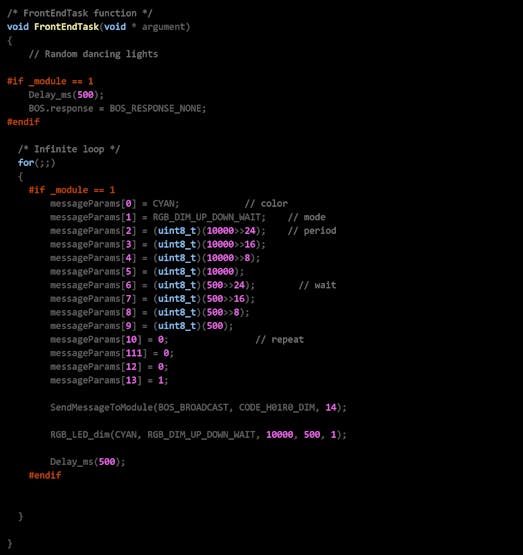Click the RGB_LED_dim function call
The height and width of the screenshot is (555, 523).
[x=198, y=435]
